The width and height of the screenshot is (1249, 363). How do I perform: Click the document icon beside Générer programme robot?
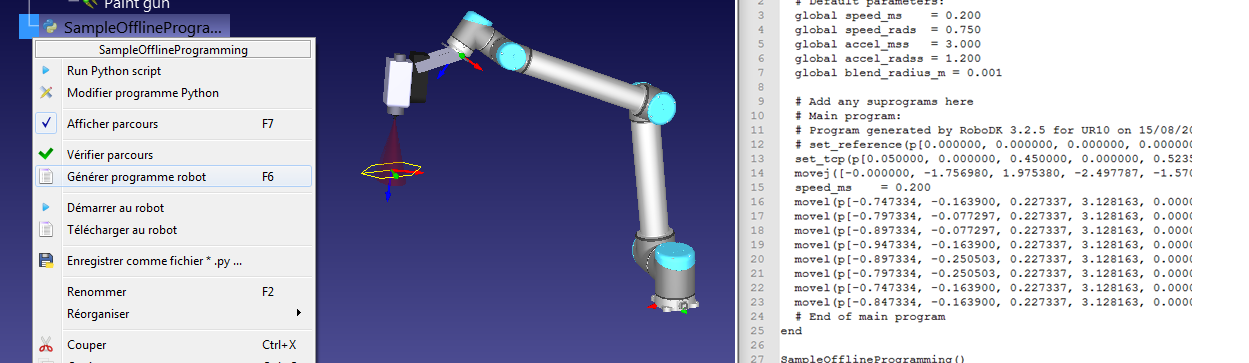46,177
